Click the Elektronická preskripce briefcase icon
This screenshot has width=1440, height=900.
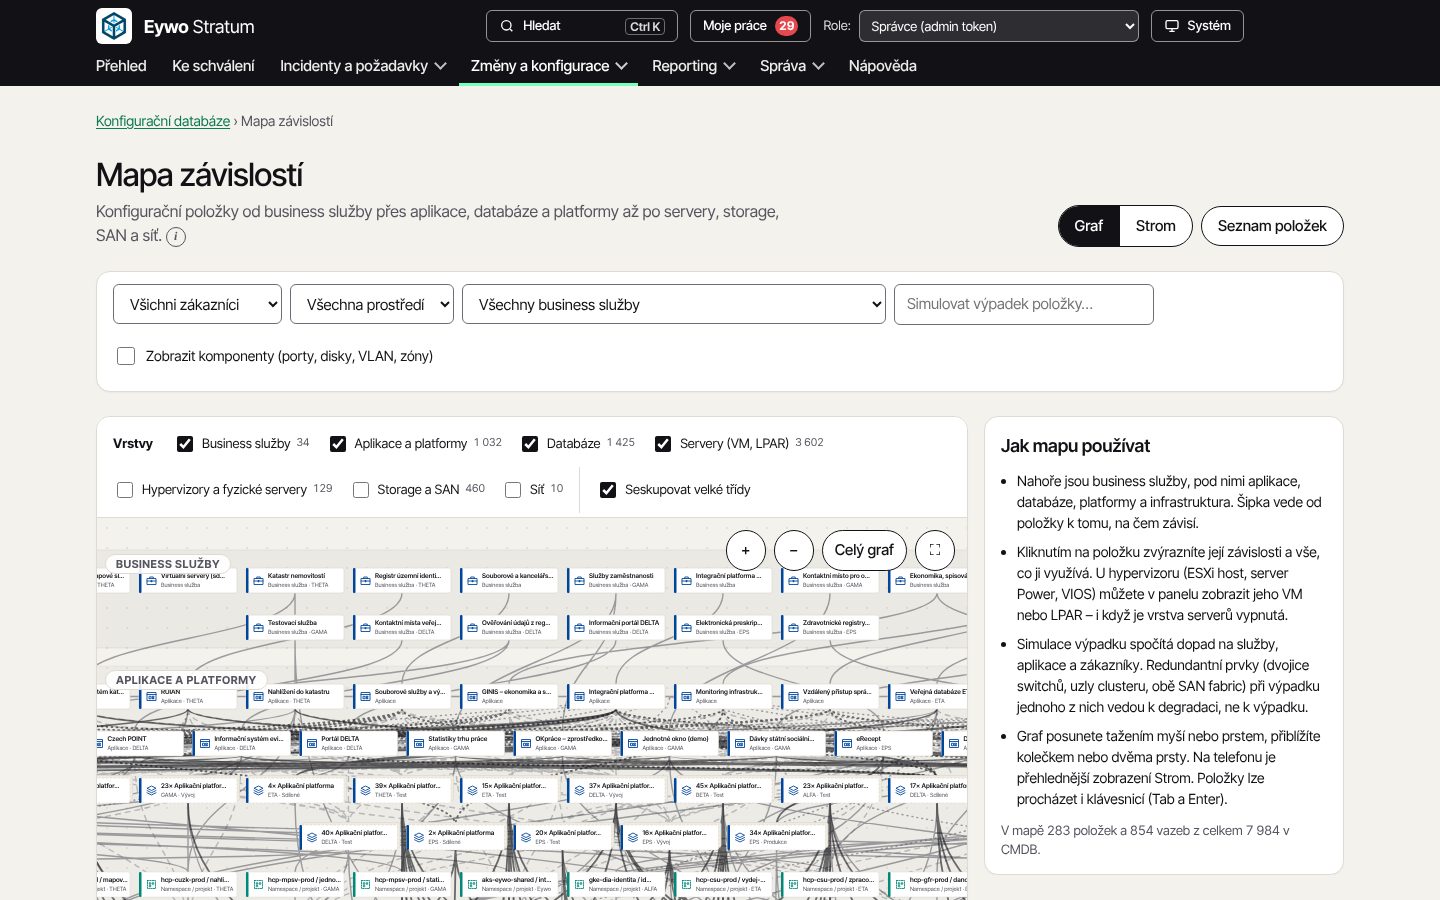(x=686, y=627)
